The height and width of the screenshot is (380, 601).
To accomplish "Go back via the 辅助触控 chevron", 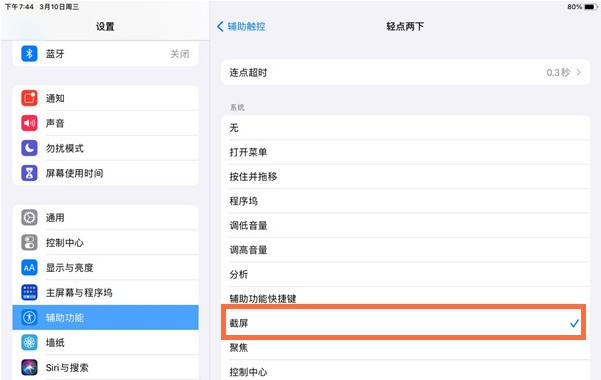I will click(x=241, y=26).
